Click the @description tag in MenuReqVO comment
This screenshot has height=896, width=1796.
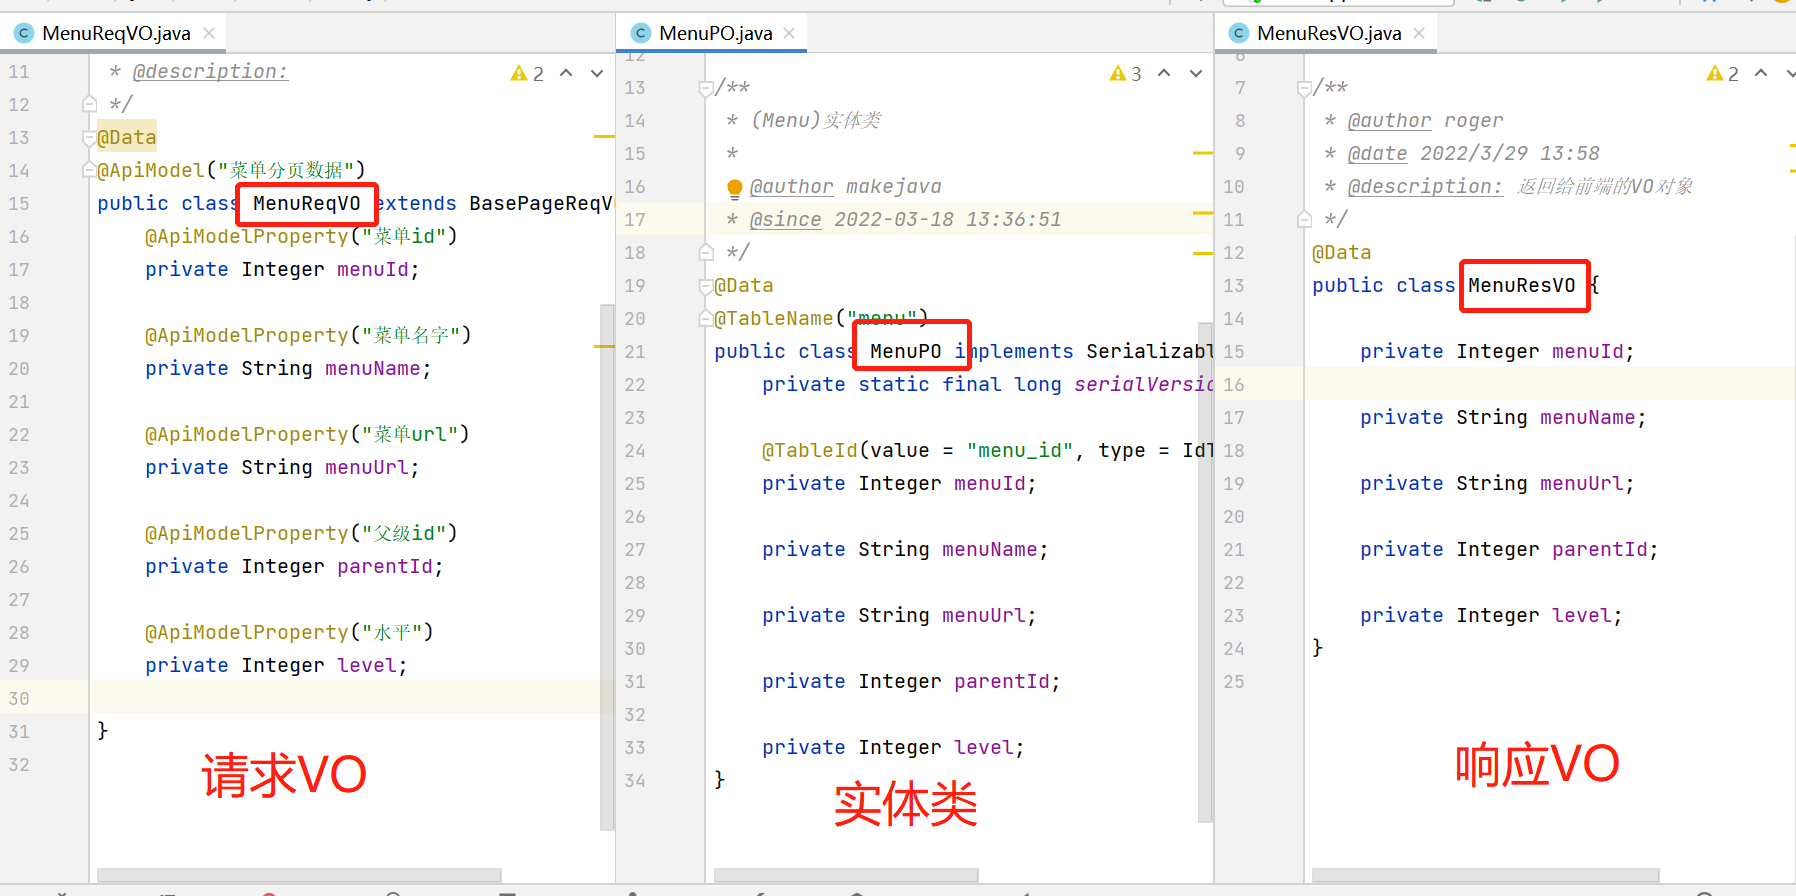point(210,71)
